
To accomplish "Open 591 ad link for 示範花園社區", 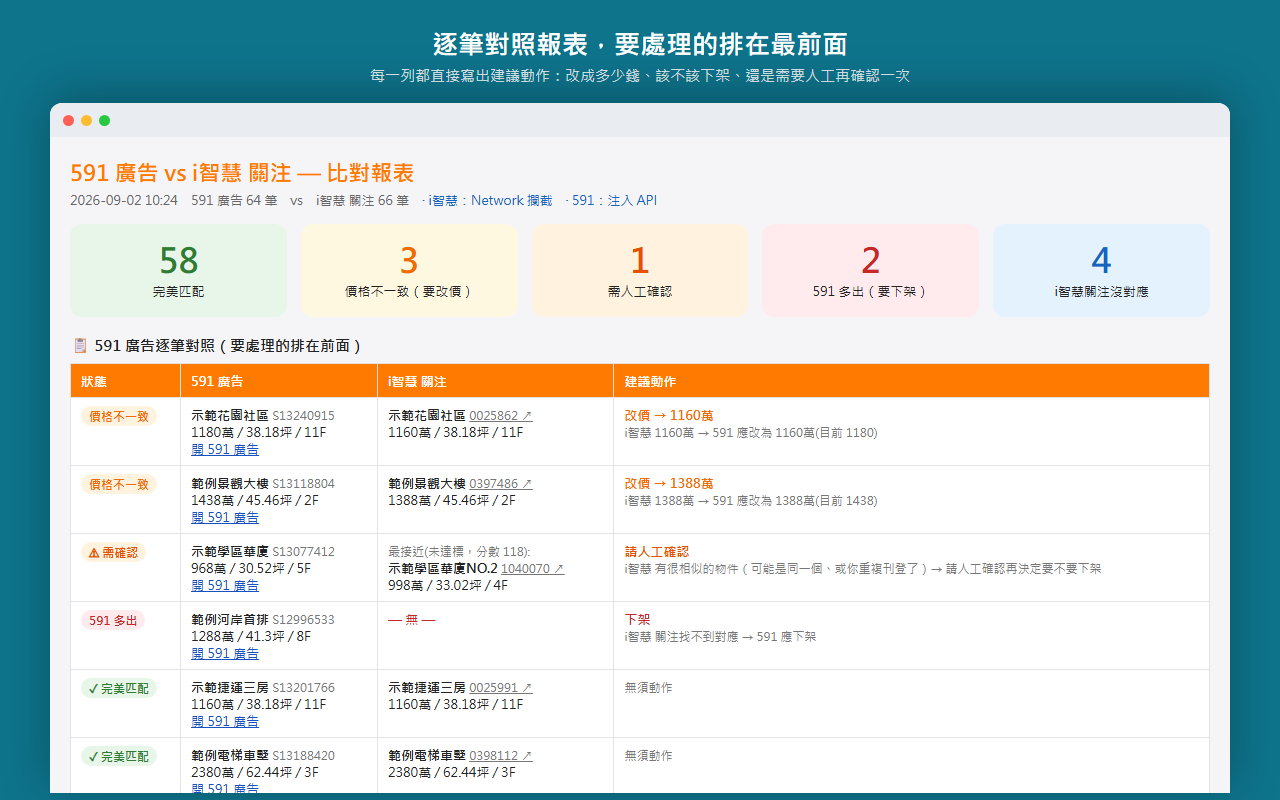I will 225,450.
